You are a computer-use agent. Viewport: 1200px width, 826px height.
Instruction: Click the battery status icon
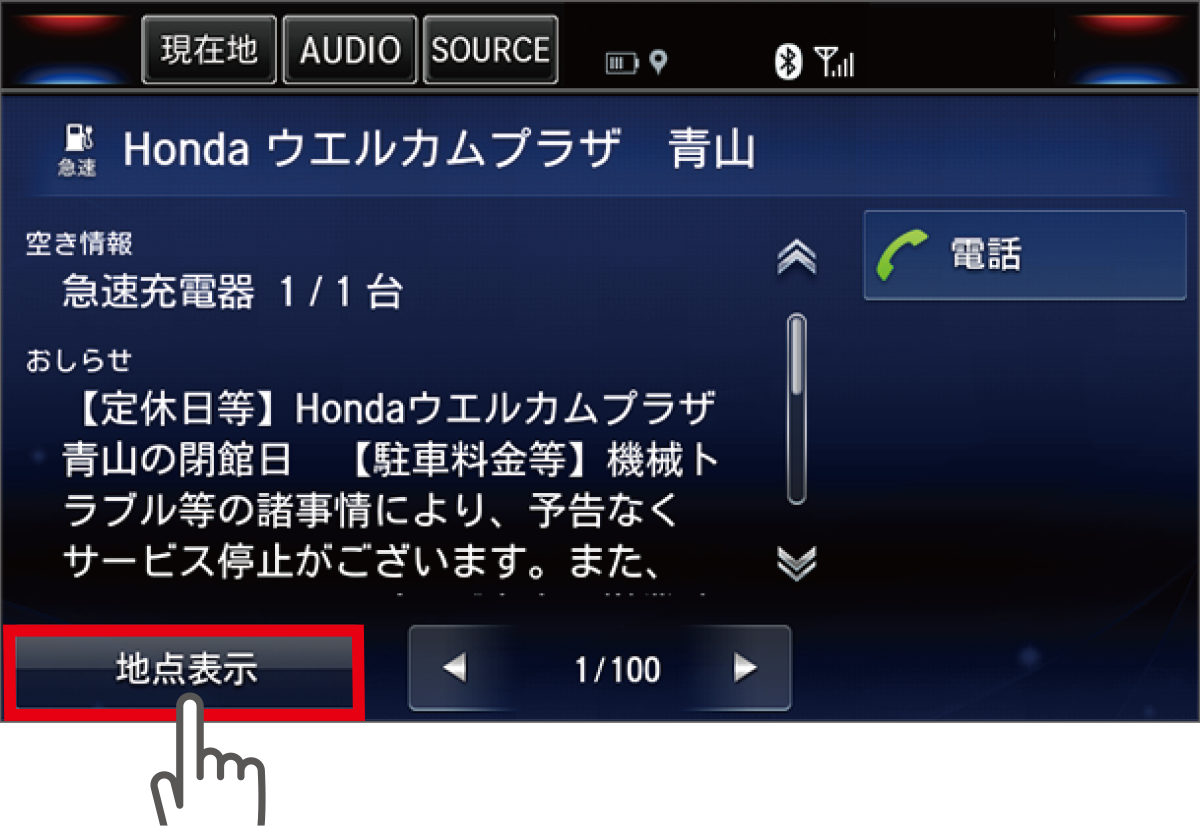[621, 64]
